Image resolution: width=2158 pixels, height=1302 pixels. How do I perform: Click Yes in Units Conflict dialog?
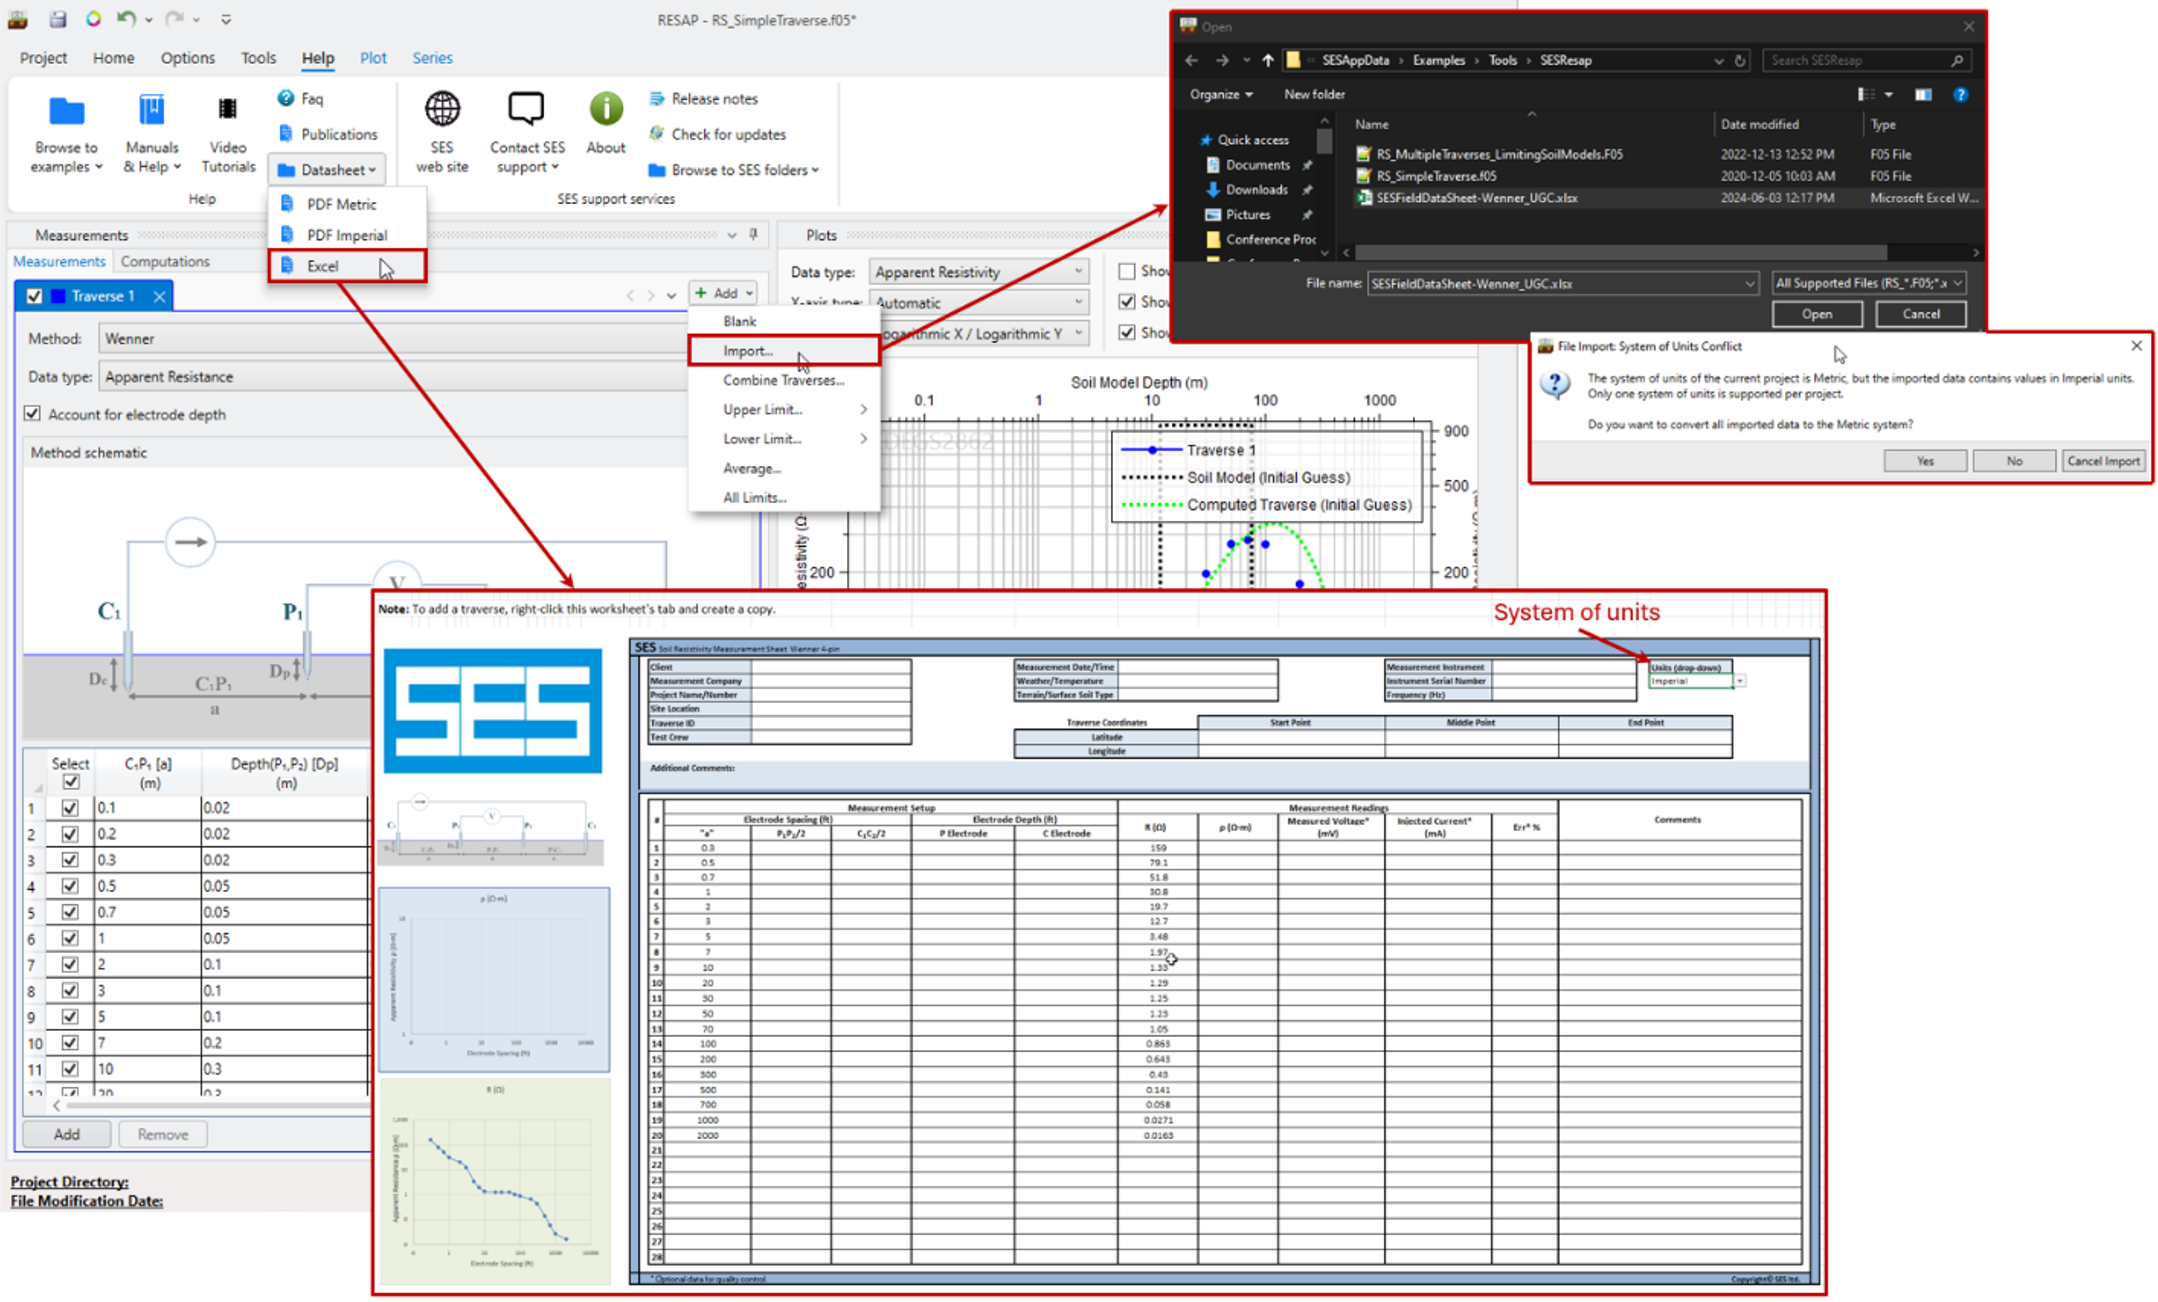1925,461
